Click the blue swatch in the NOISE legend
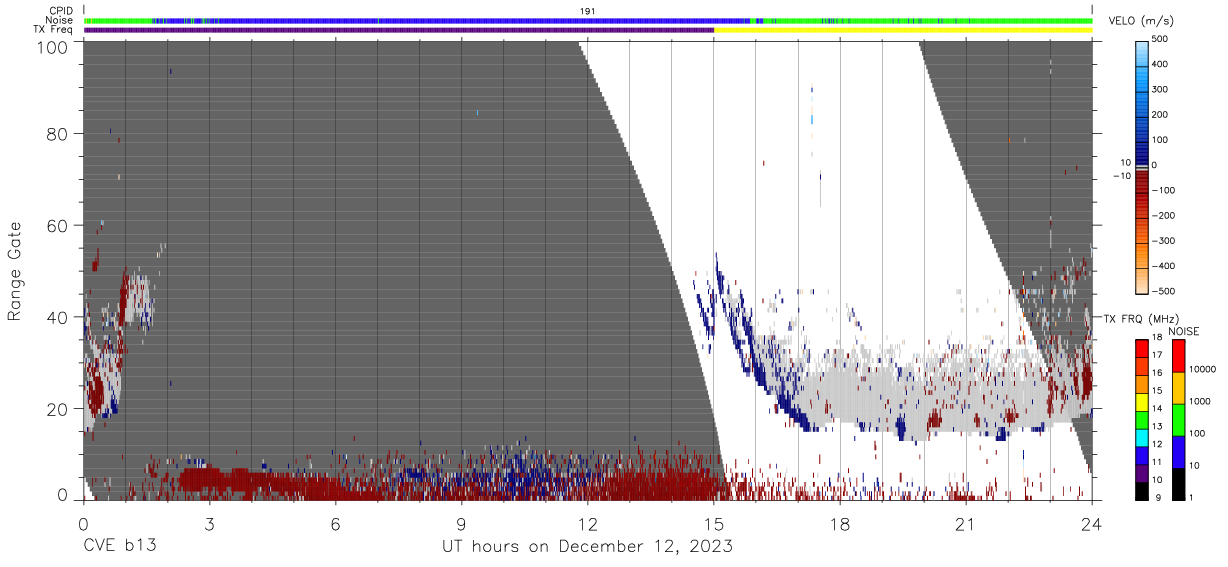This screenshot has height=567, width=1228. click(1177, 451)
